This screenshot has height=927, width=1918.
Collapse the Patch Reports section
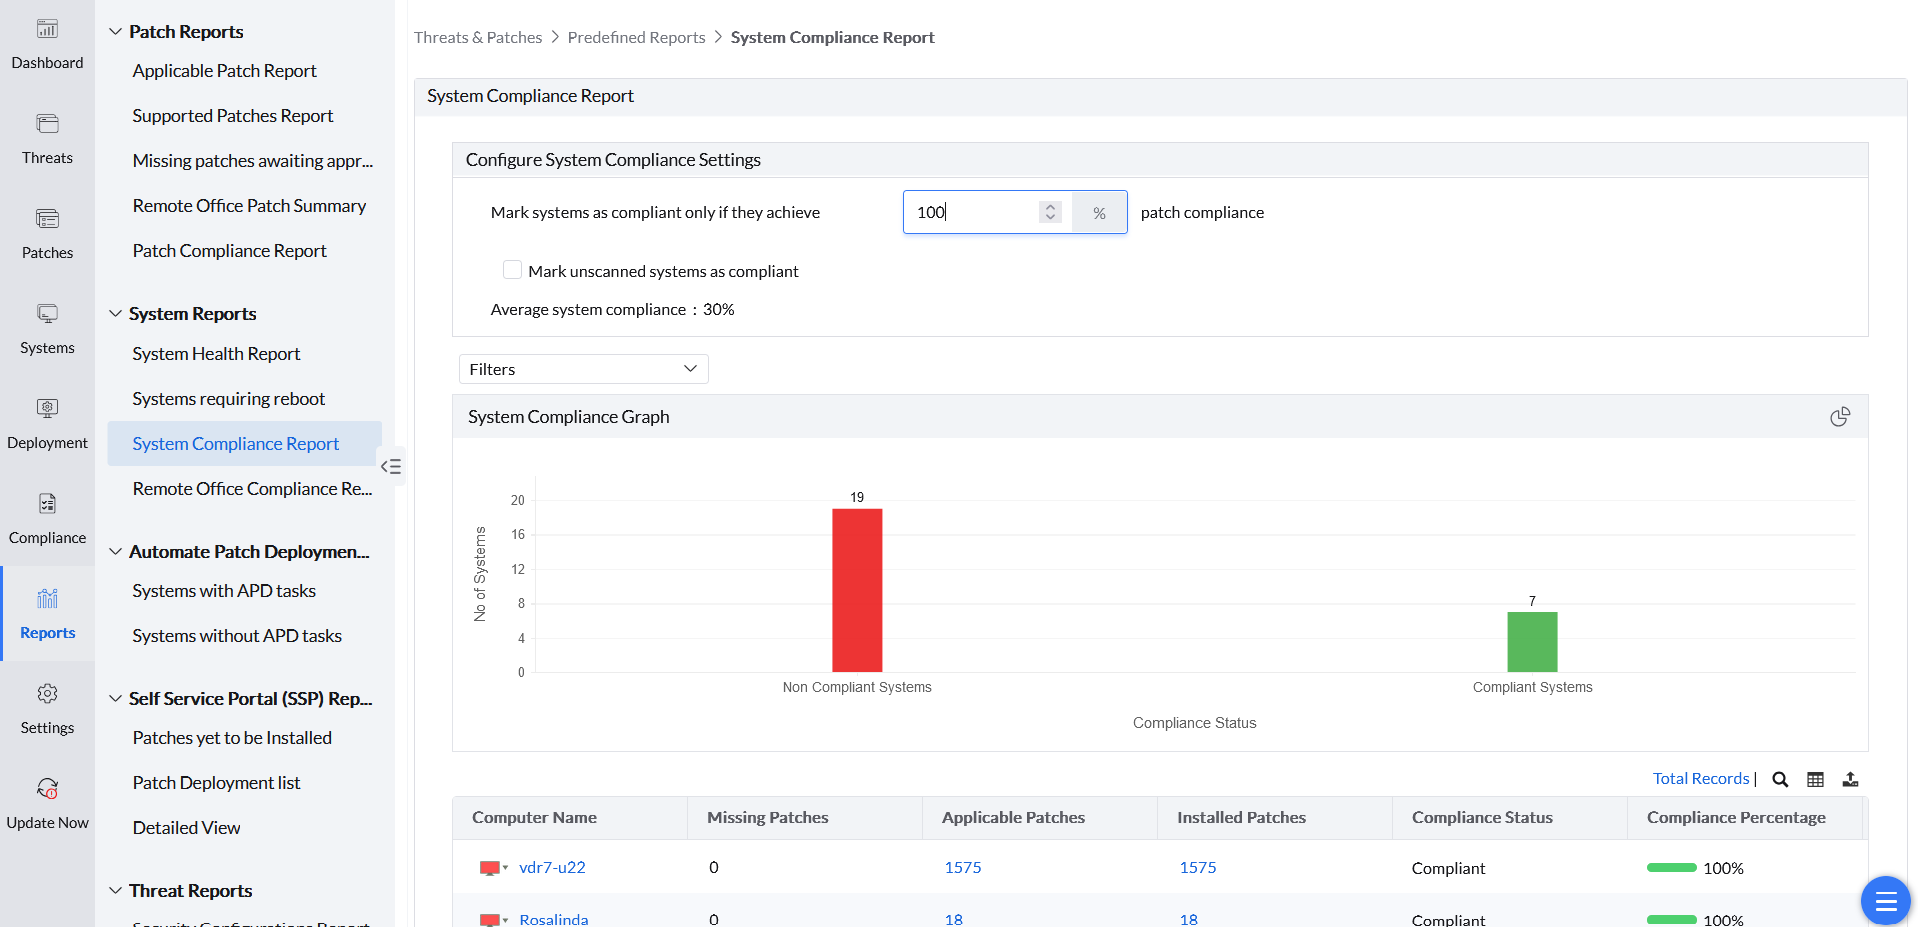coord(116,32)
